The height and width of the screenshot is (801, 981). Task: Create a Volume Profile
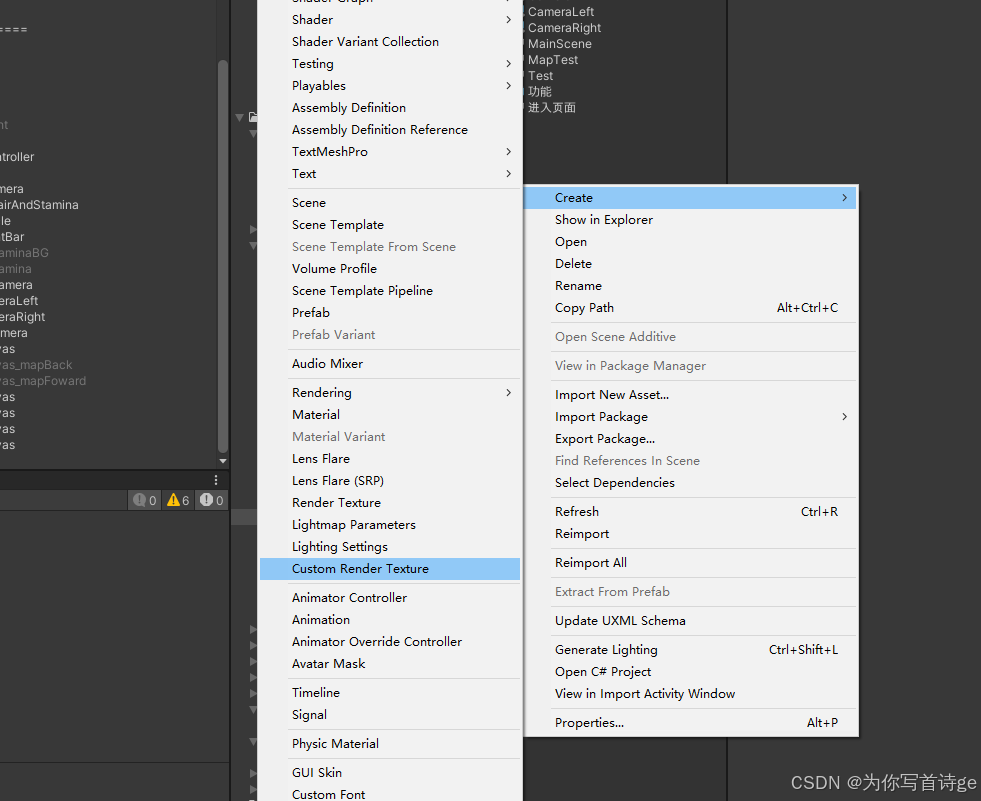click(390, 268)
